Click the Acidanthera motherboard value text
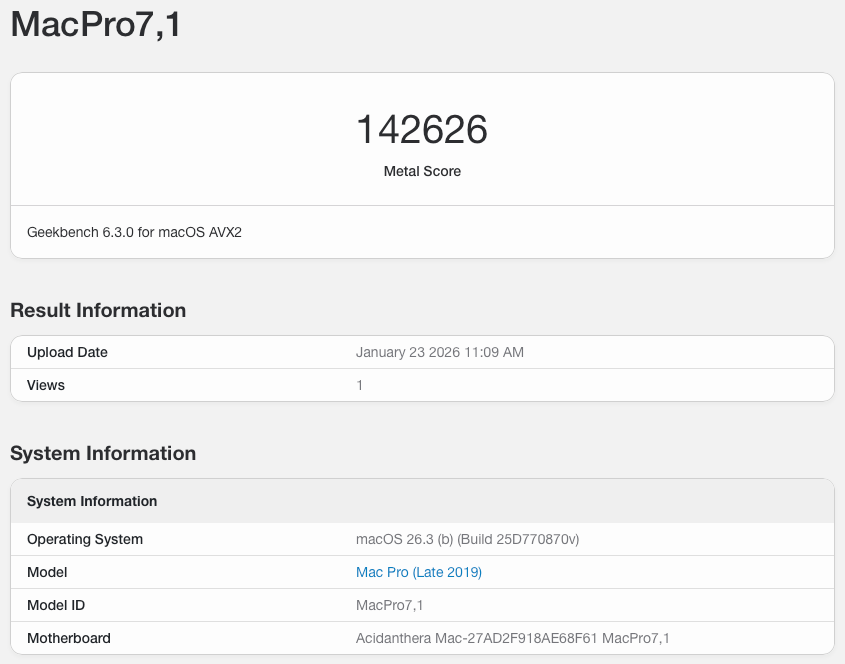 [x=513, y=638]
